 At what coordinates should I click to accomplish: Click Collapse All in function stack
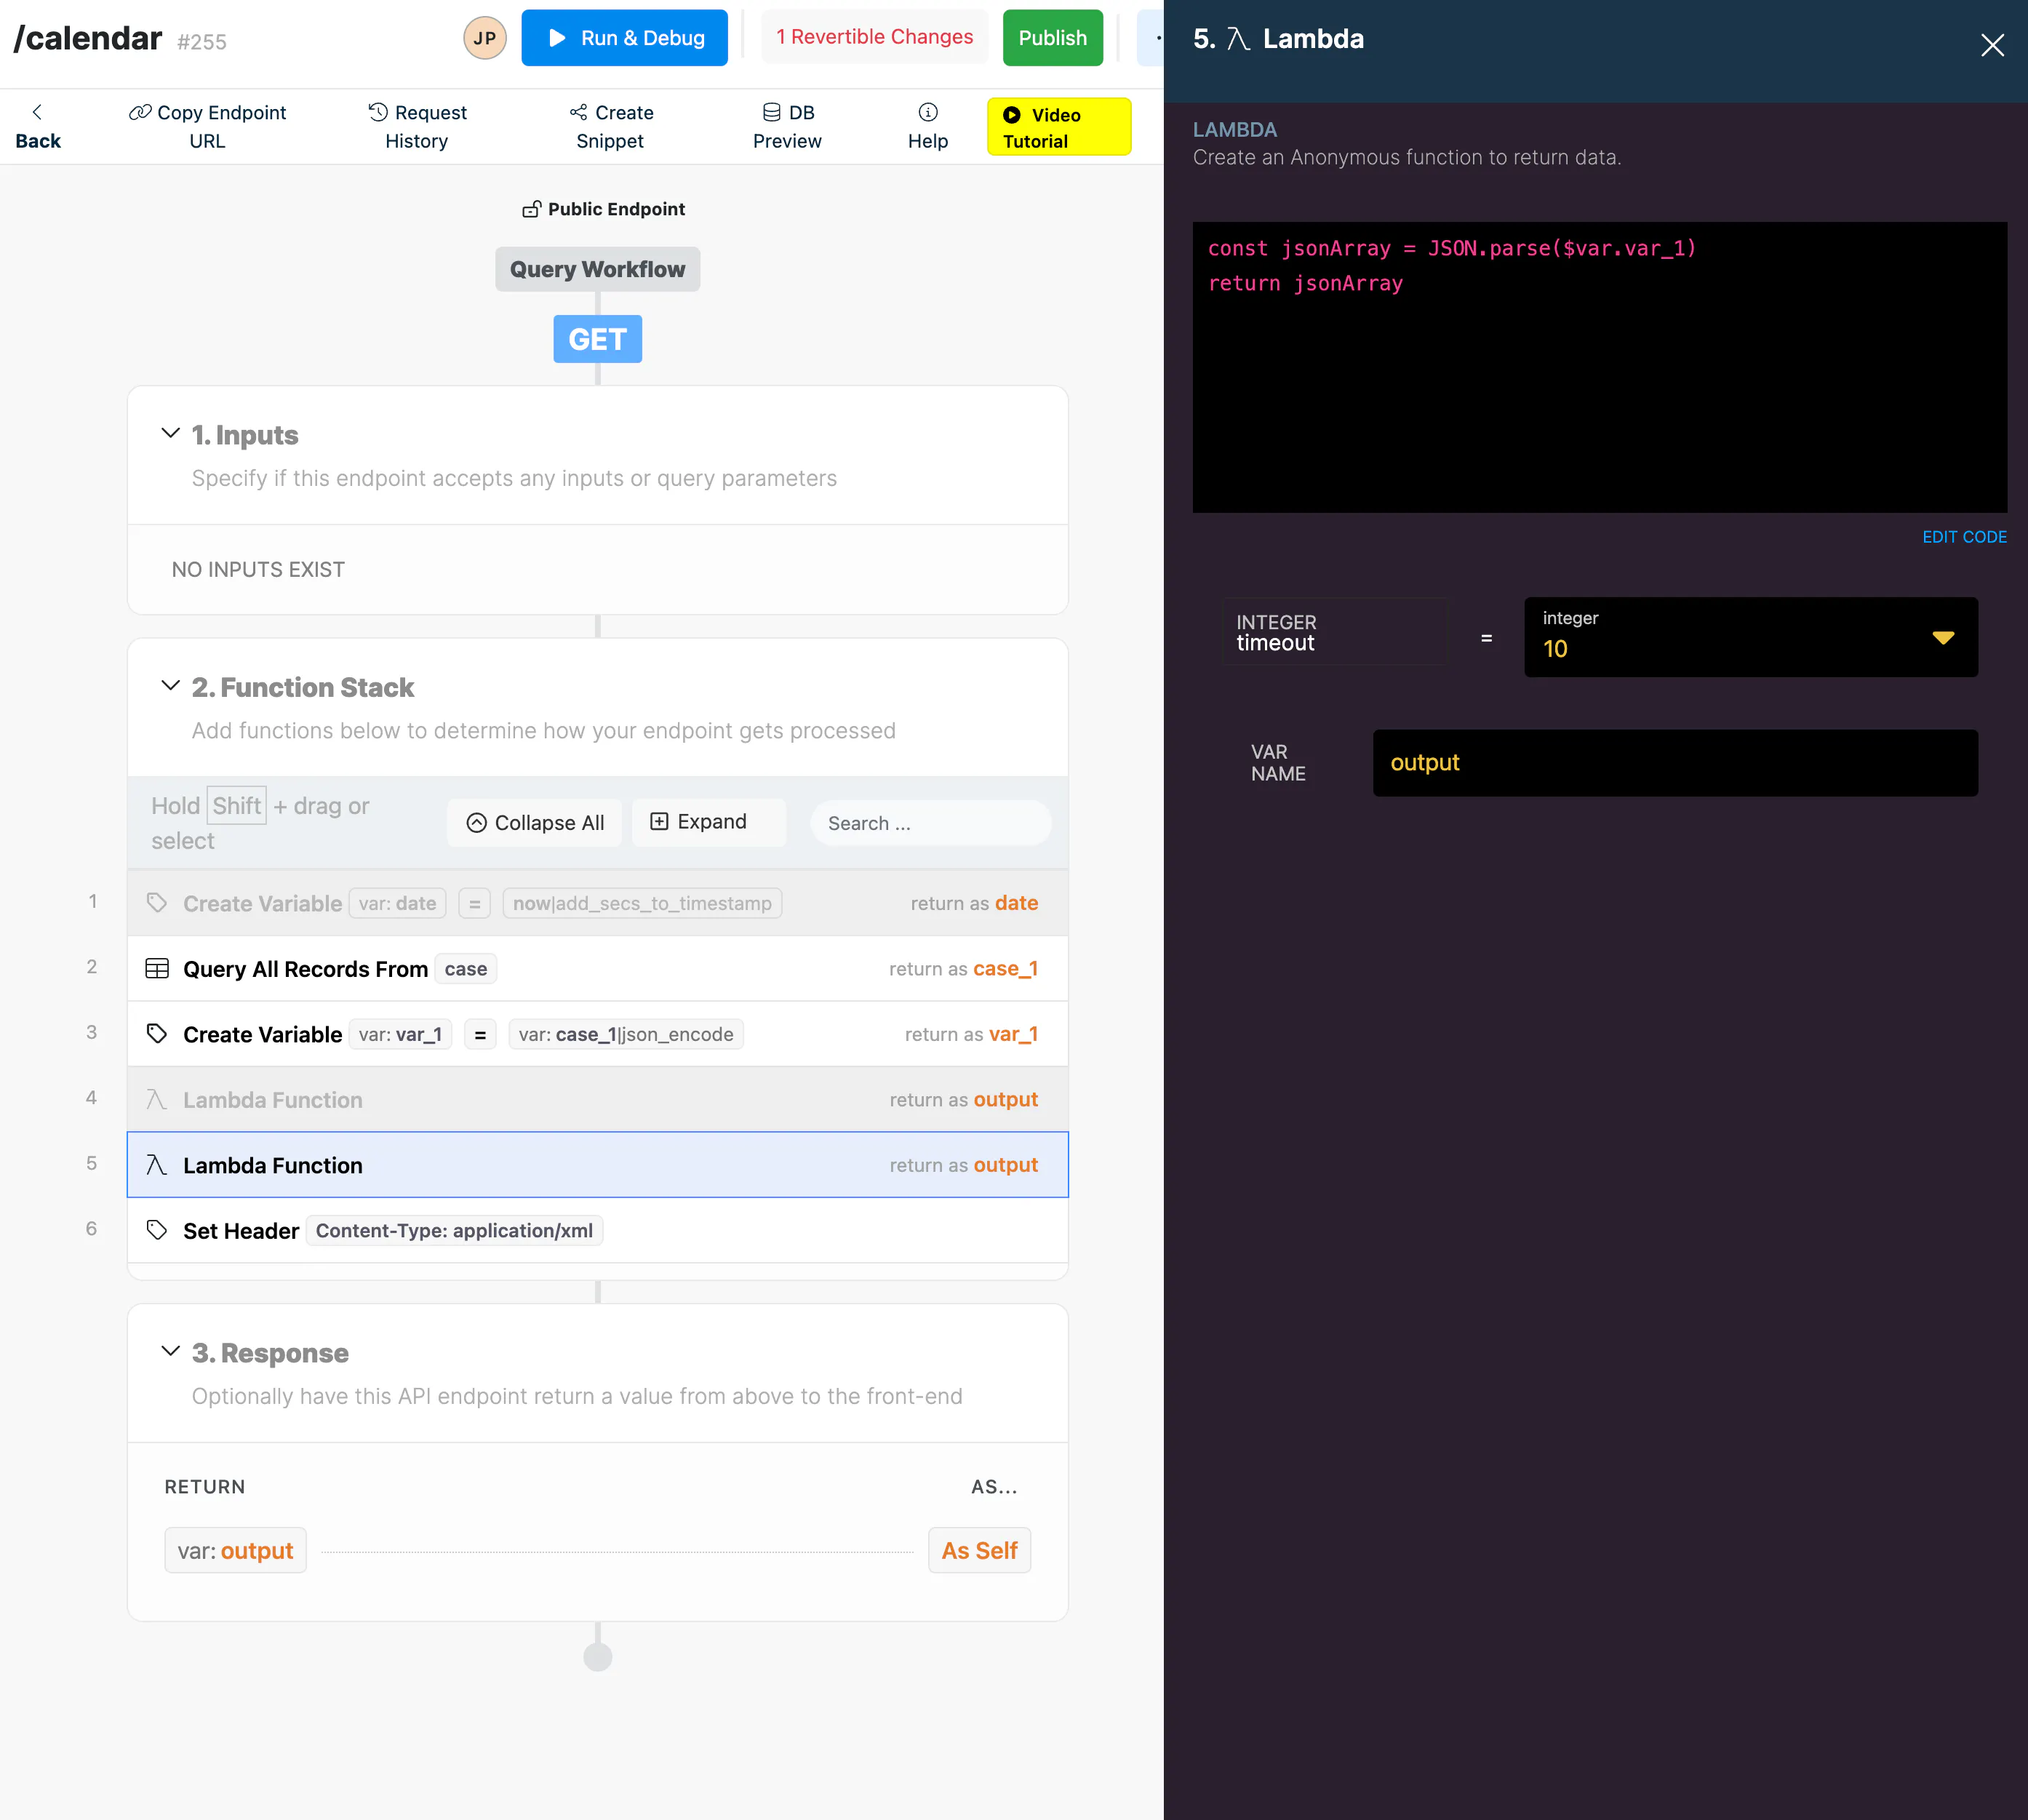tap(535, 823)
